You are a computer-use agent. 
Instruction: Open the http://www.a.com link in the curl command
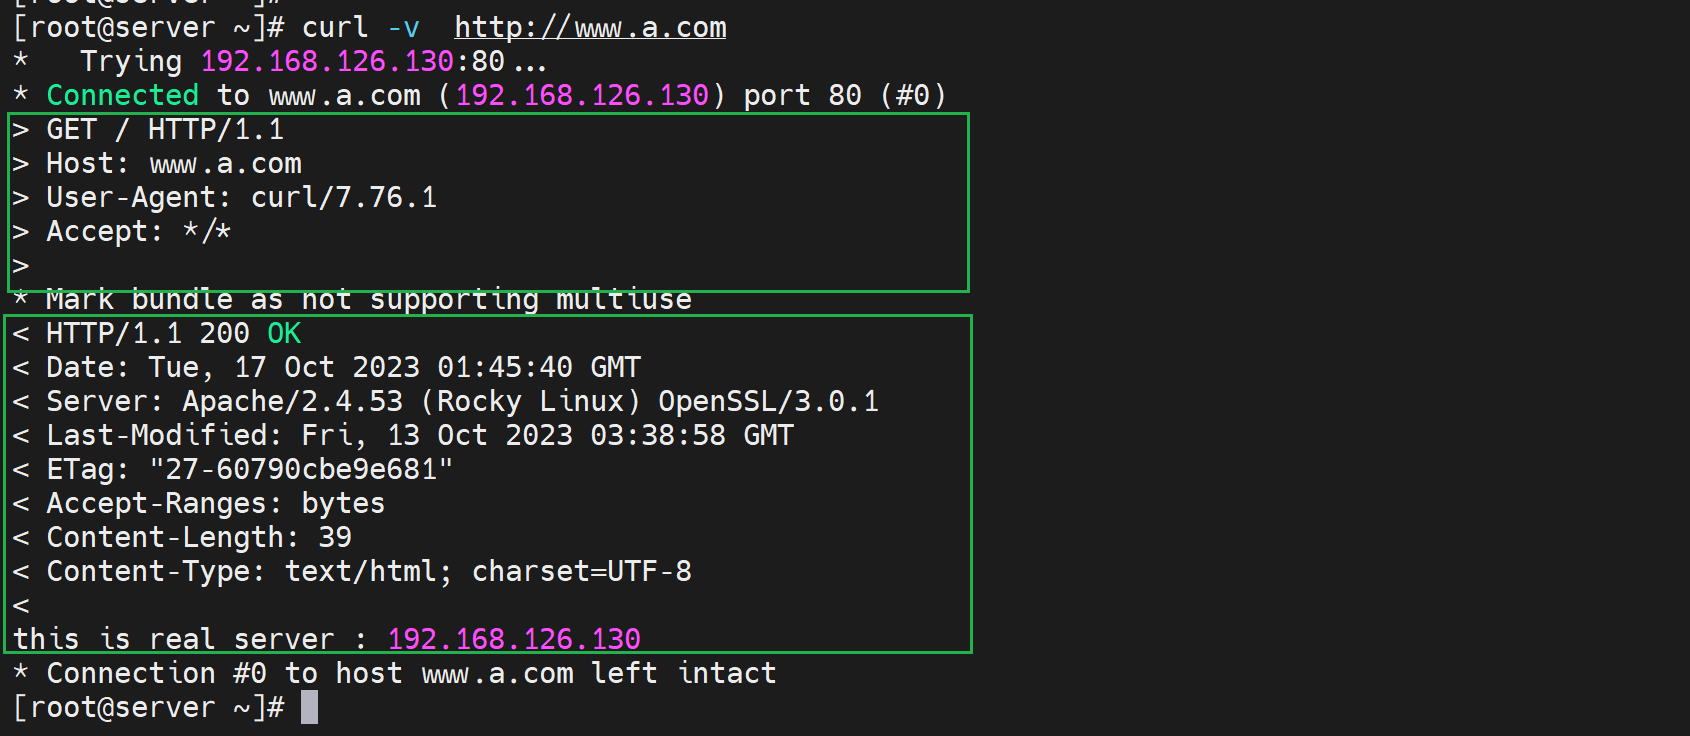[x=590, y=28]
